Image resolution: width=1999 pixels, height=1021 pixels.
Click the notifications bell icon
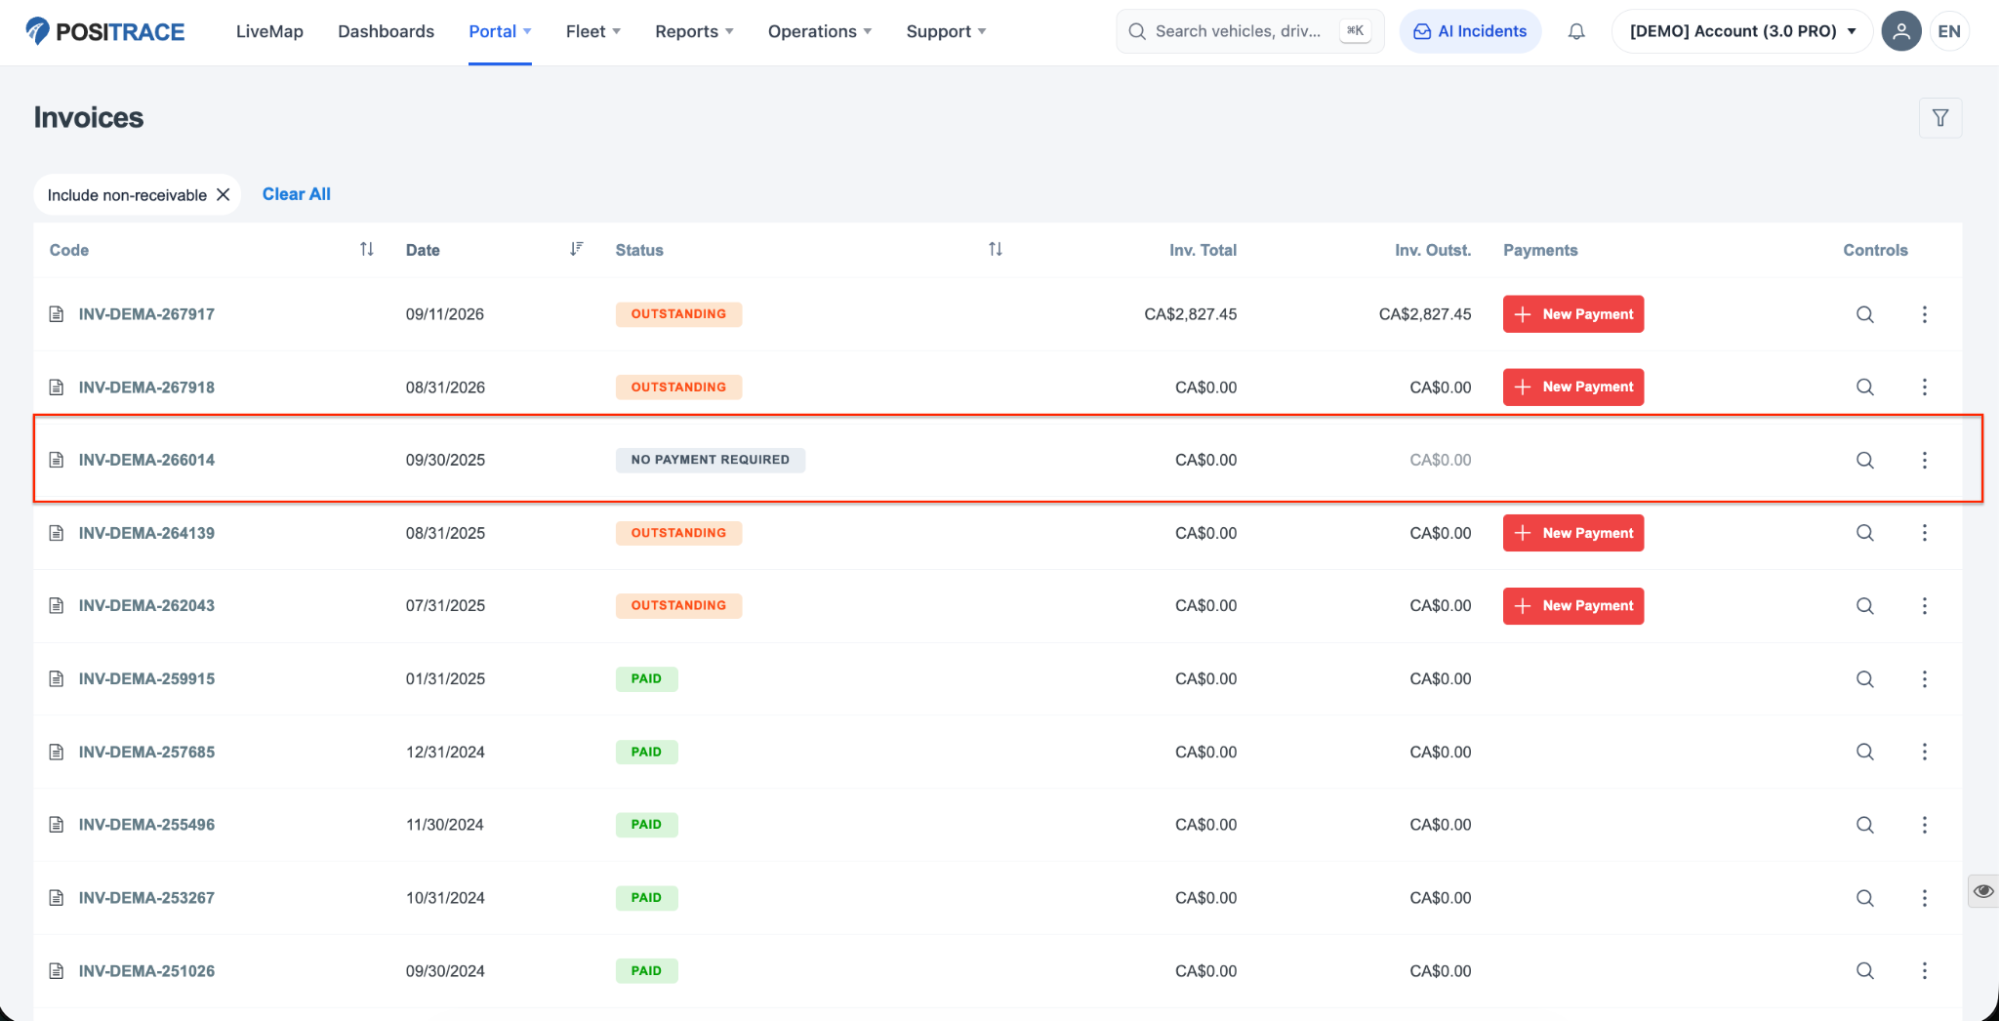pos(1576,32)
